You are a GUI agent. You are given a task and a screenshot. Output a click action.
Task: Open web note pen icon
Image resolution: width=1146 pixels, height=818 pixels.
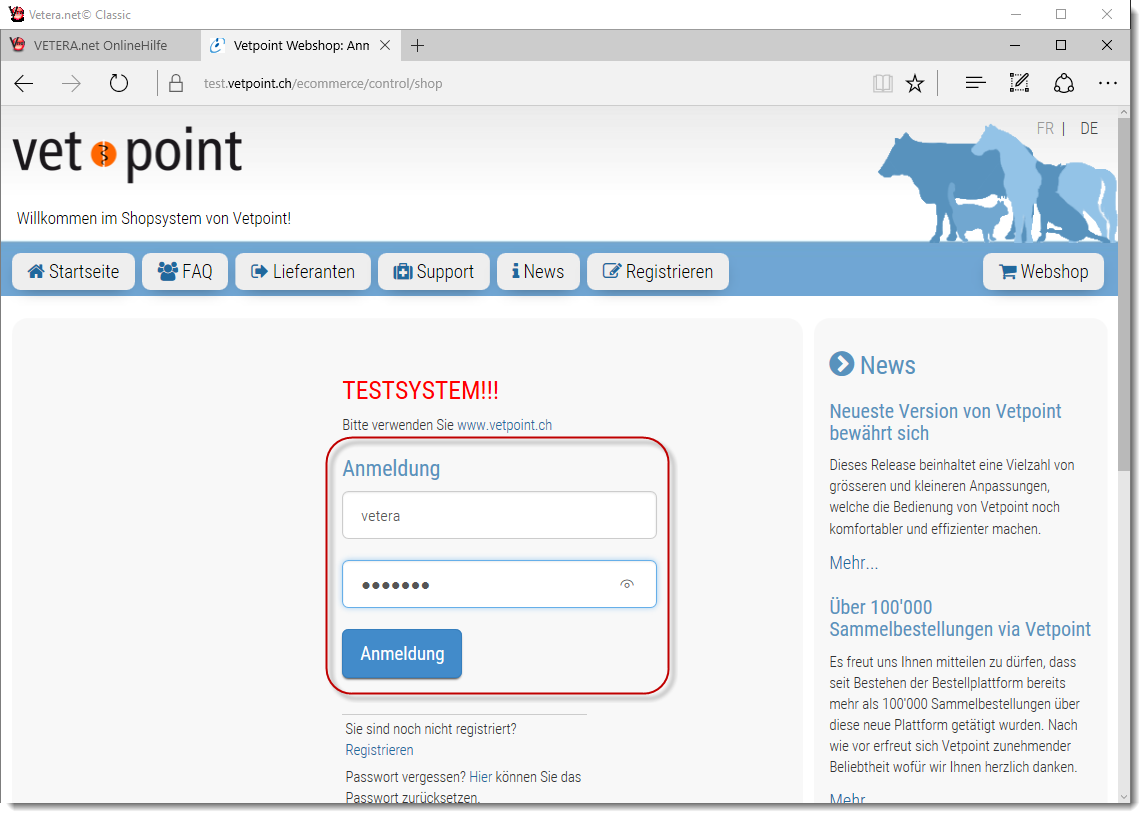pos(1019,84)
